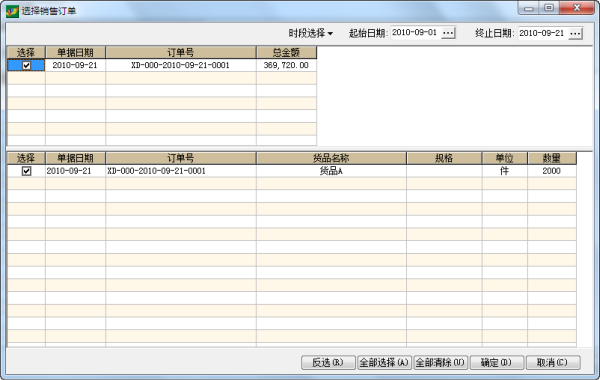Close the 选择销售订单 window
The height and width of the screenshot is (380, 600).
click(x=577, y=8)
